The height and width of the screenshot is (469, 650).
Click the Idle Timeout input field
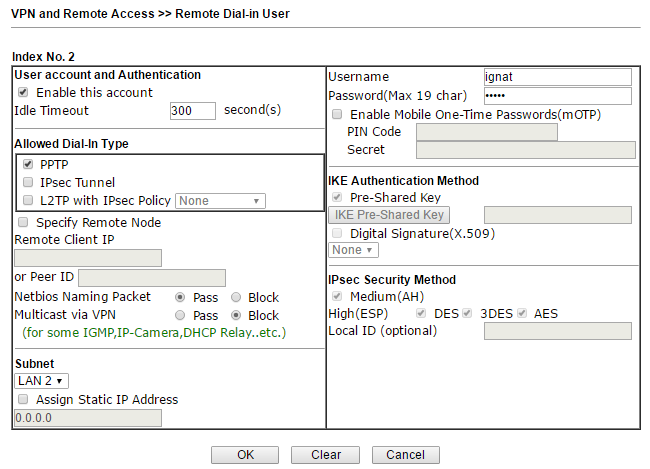coord(193,111)
